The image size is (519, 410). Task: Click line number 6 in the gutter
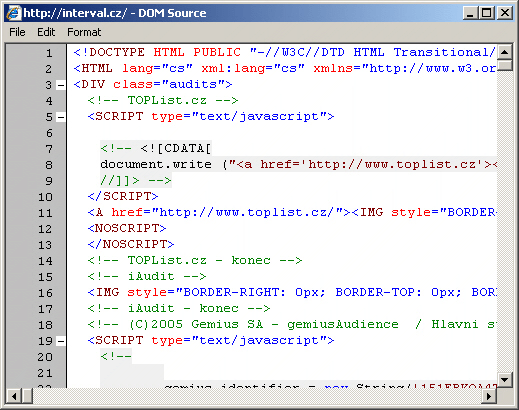(x=49, y=133)
